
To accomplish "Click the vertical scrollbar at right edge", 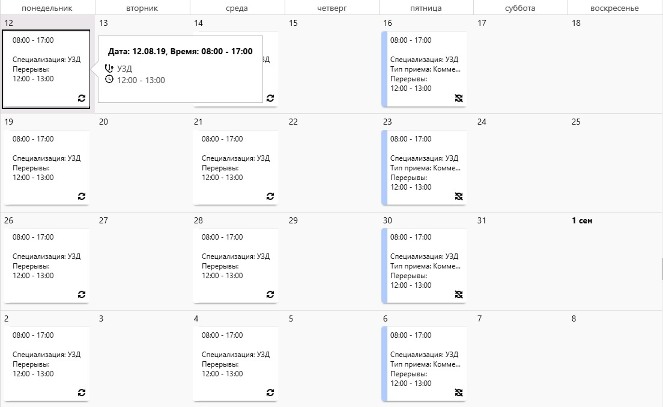I will click(659, 270).
